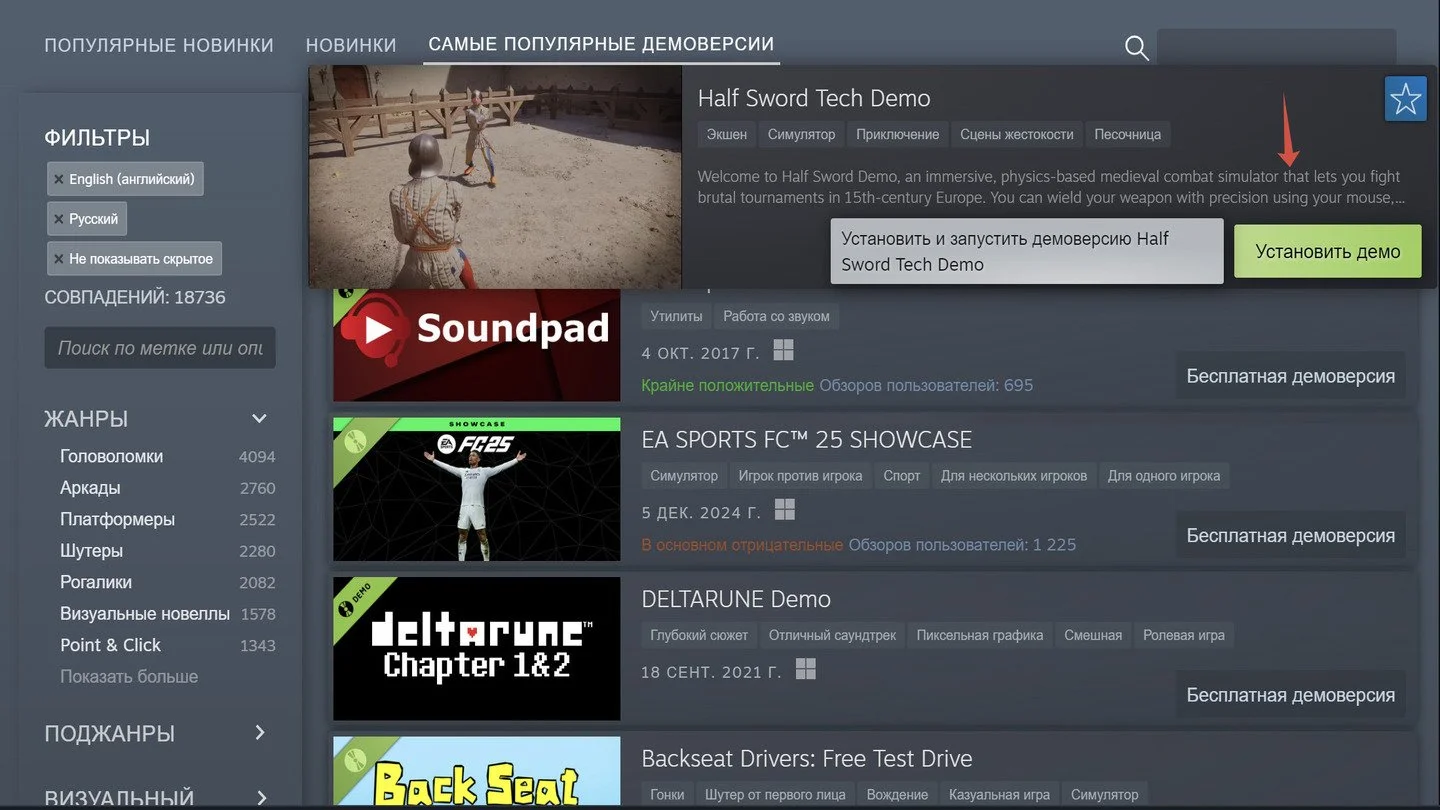Open Backseat Drivers: Free Test Drive title

point(807,758)
